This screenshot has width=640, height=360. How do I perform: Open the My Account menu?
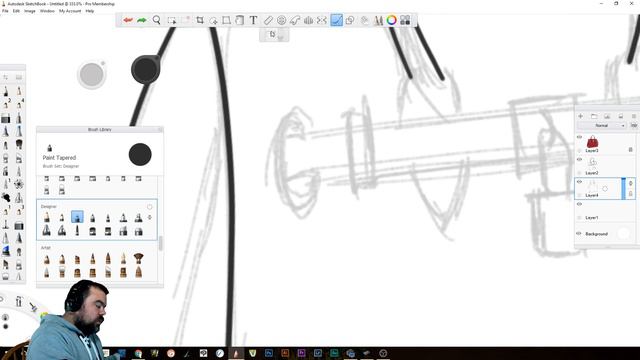coord(70,11)
